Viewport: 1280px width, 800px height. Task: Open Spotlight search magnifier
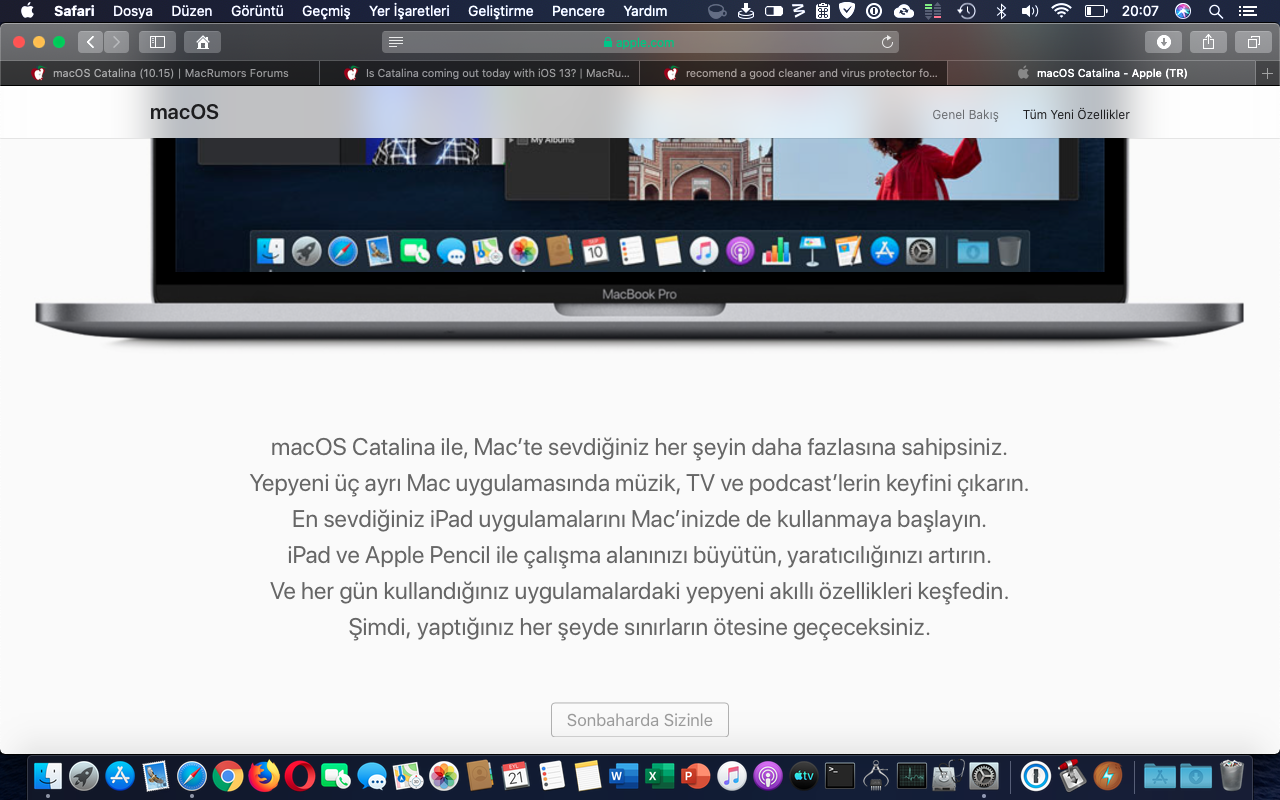tap(1216, 11)
